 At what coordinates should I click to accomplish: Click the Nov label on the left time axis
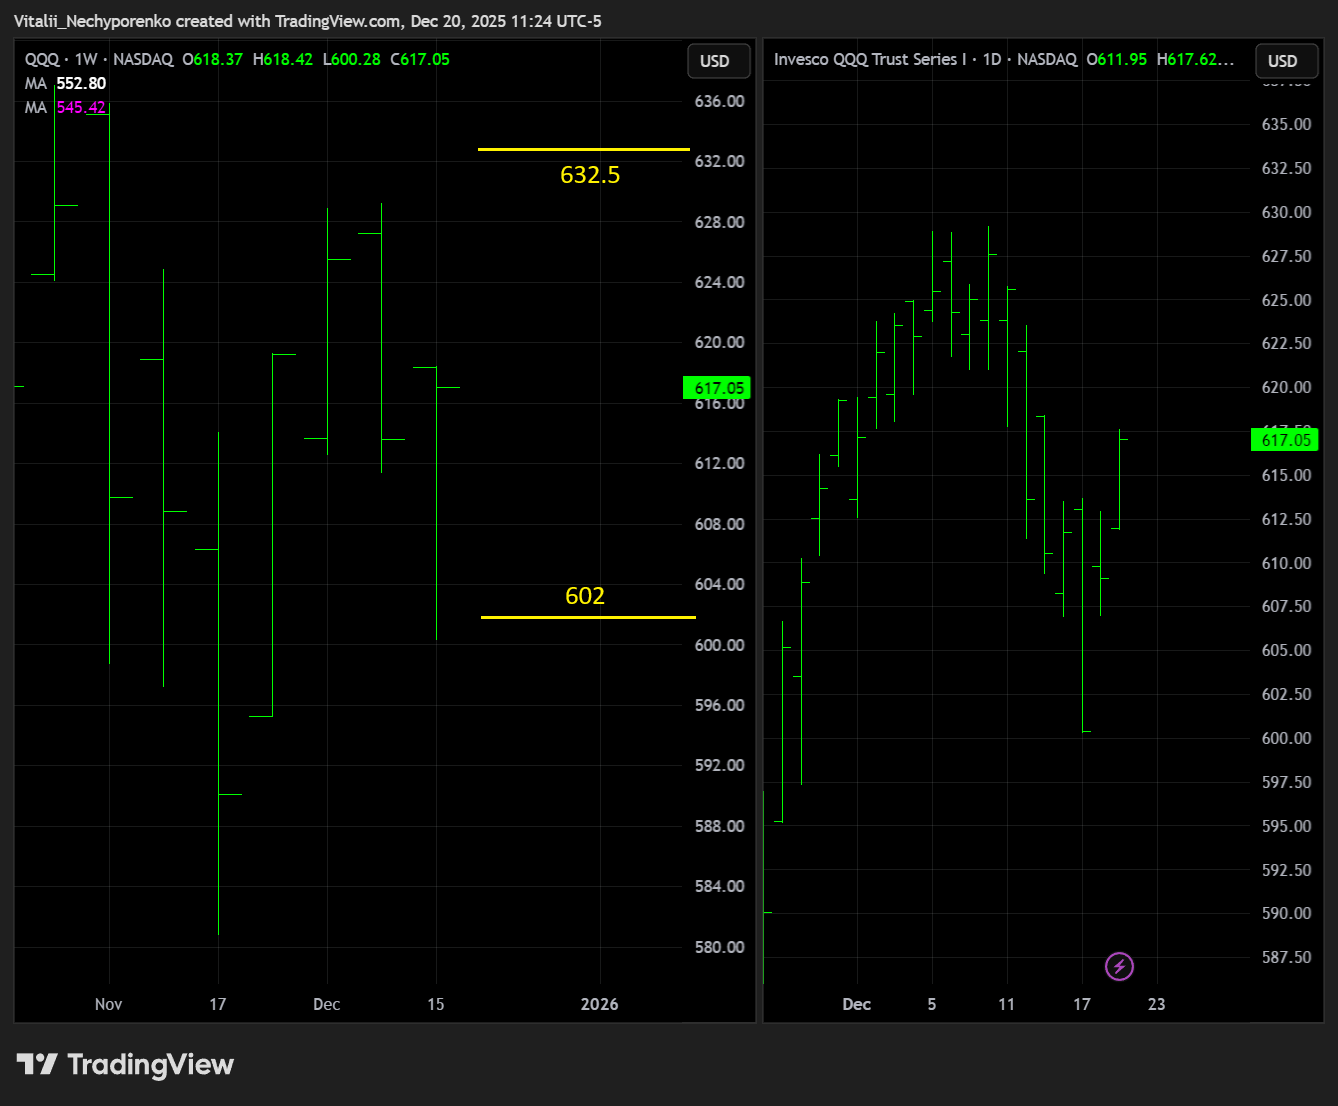108,1004
